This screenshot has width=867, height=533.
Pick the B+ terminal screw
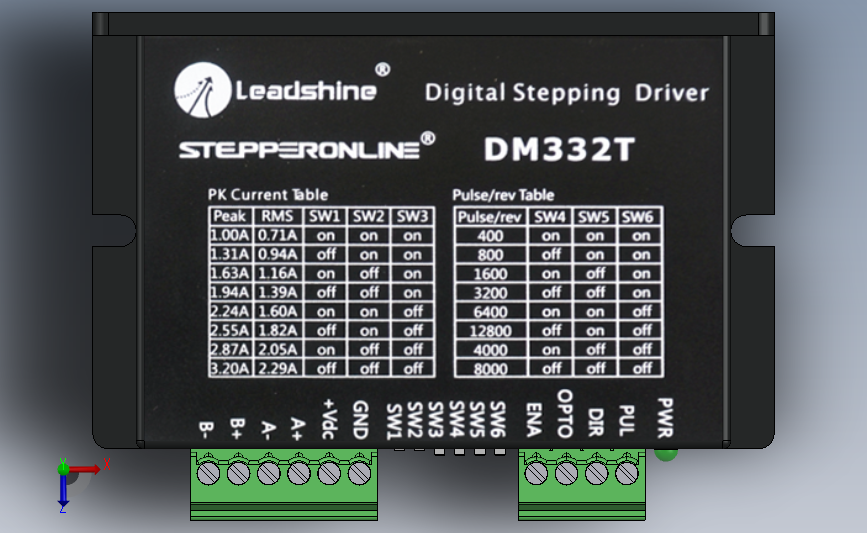point(238,473)
